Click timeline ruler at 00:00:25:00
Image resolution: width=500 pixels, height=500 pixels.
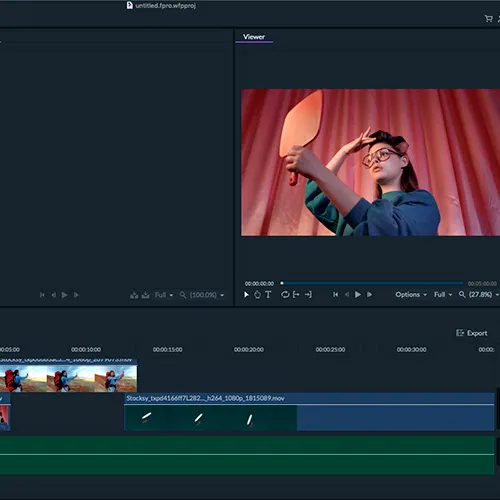click(x=330, y=350)
